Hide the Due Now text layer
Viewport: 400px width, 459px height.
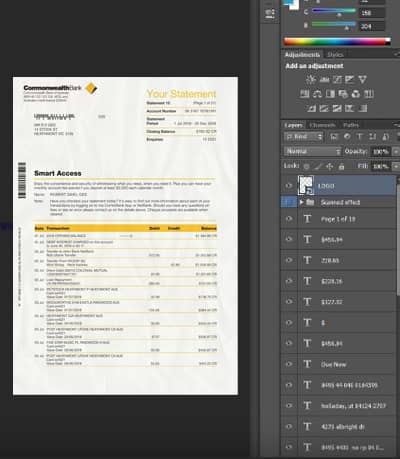289,364
